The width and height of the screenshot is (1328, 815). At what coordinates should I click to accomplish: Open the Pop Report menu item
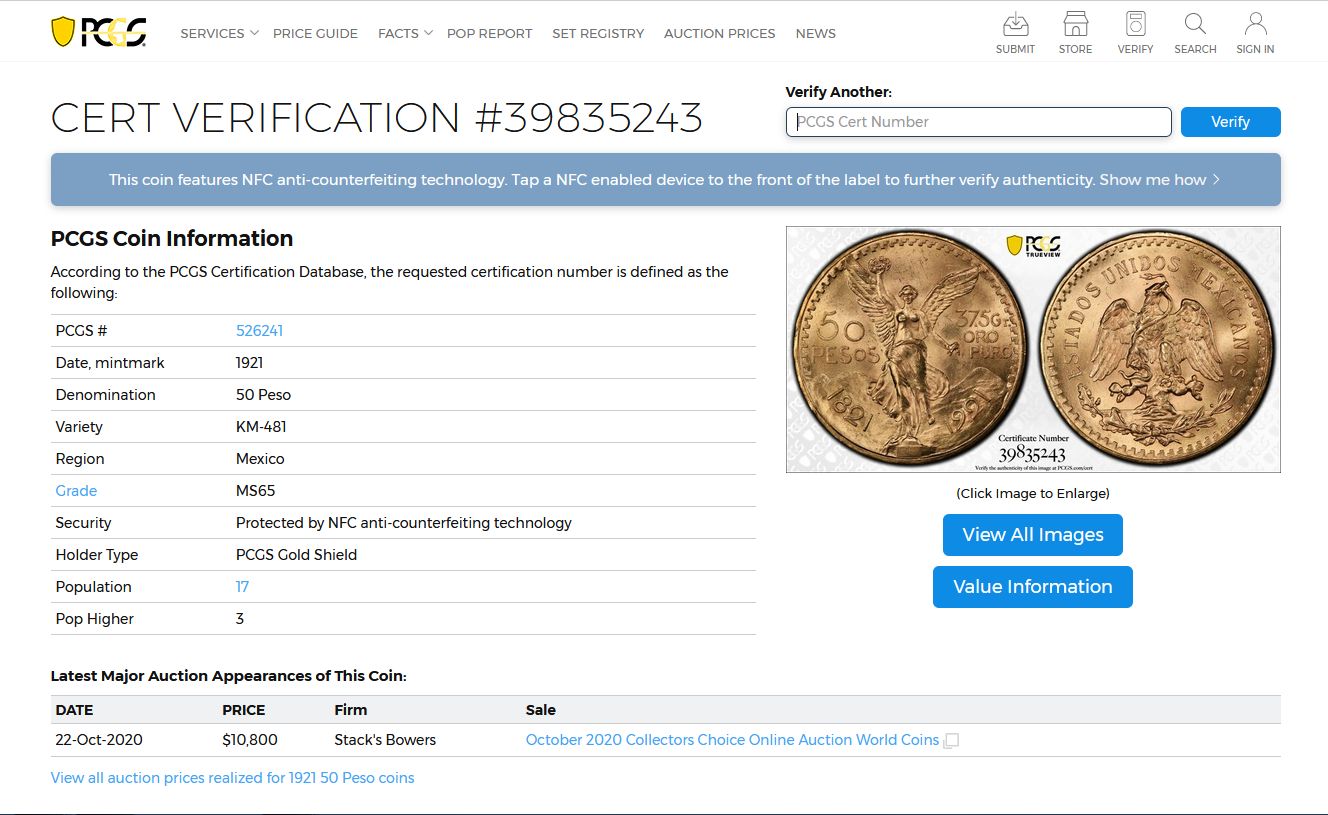489,33
